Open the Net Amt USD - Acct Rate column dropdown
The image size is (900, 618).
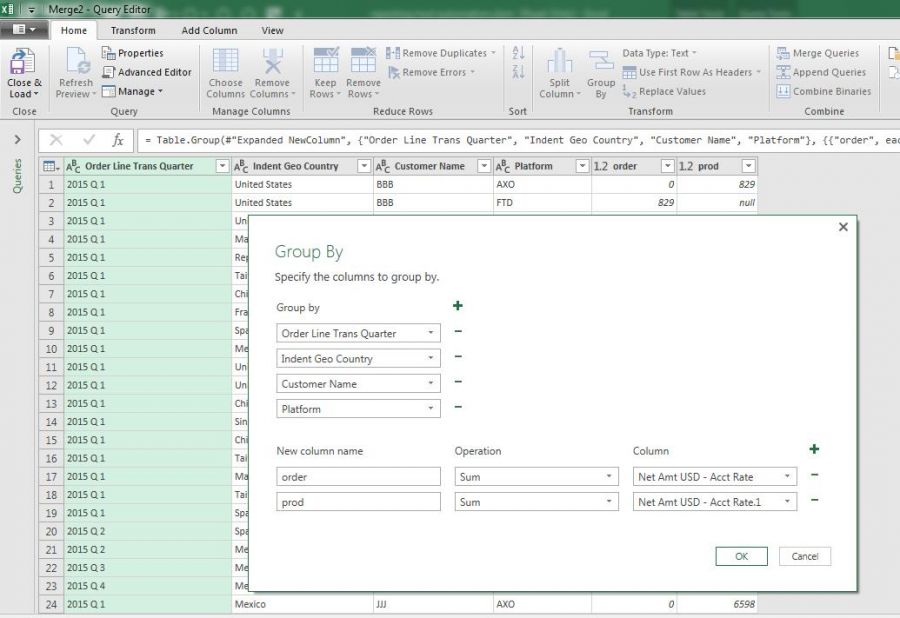pos(787,476)
